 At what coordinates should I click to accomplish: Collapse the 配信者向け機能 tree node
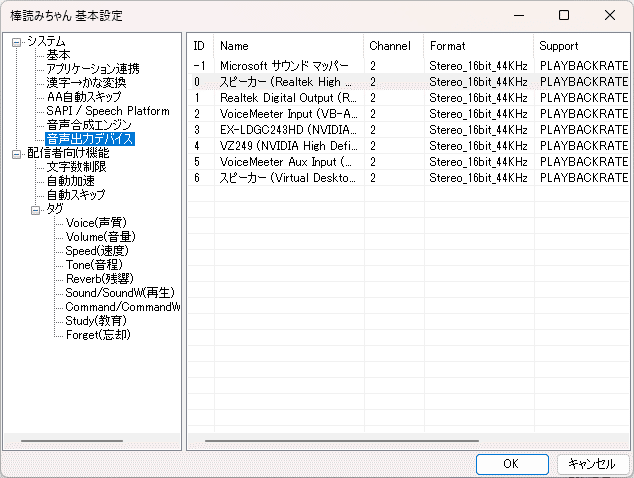(x=16, y=154)
